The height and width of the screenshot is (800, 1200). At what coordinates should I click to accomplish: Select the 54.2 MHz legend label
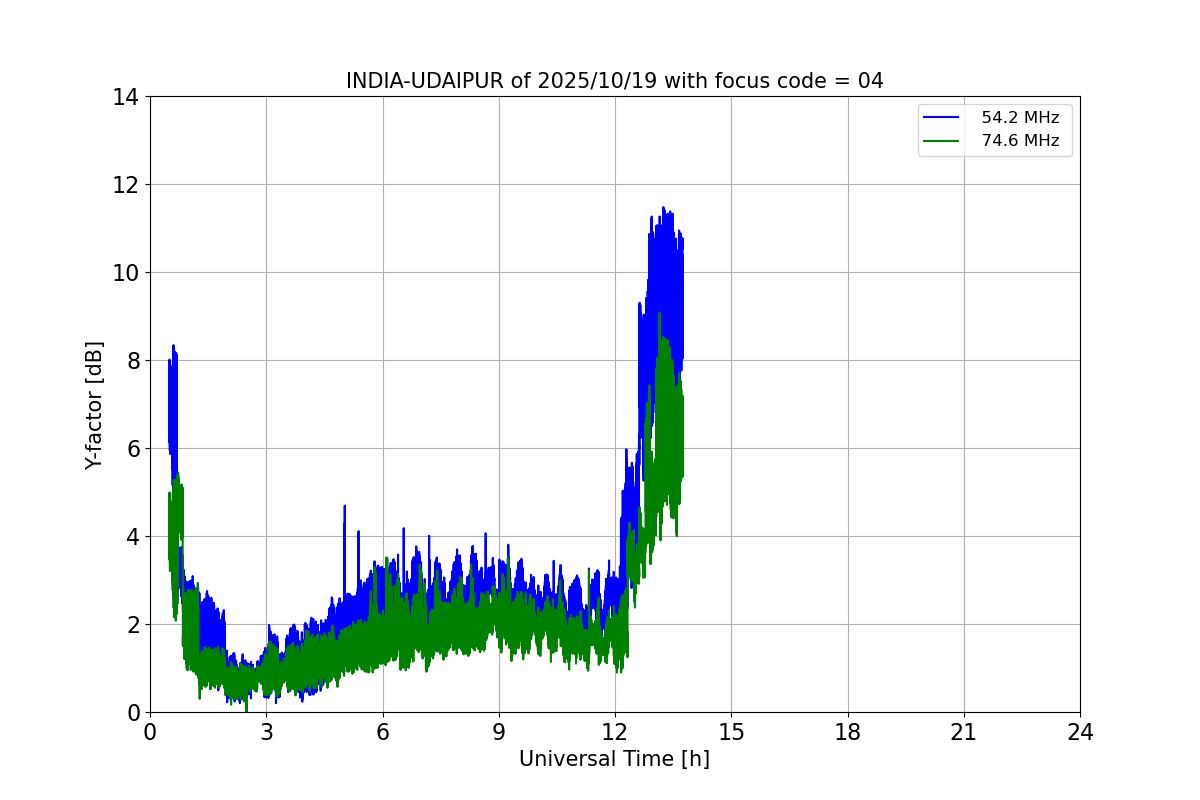pos(1020,118)
